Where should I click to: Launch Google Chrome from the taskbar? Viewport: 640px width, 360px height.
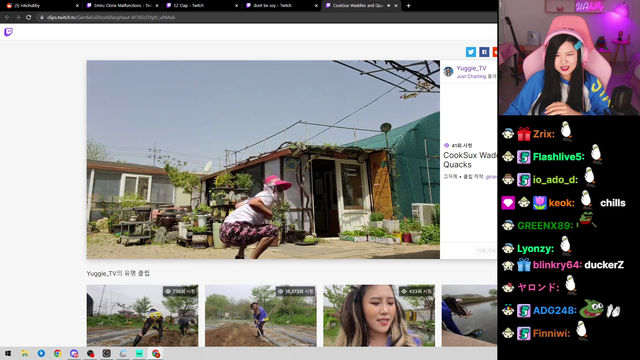[x=58, y=353]
